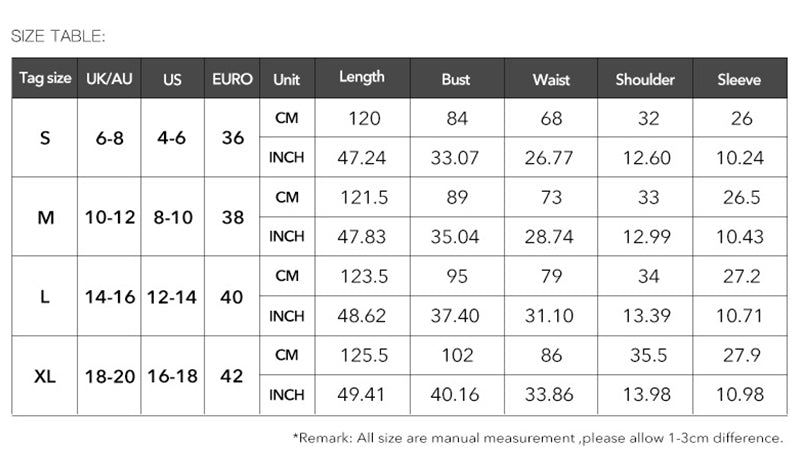Click the Remark note text

pos(538,438)
